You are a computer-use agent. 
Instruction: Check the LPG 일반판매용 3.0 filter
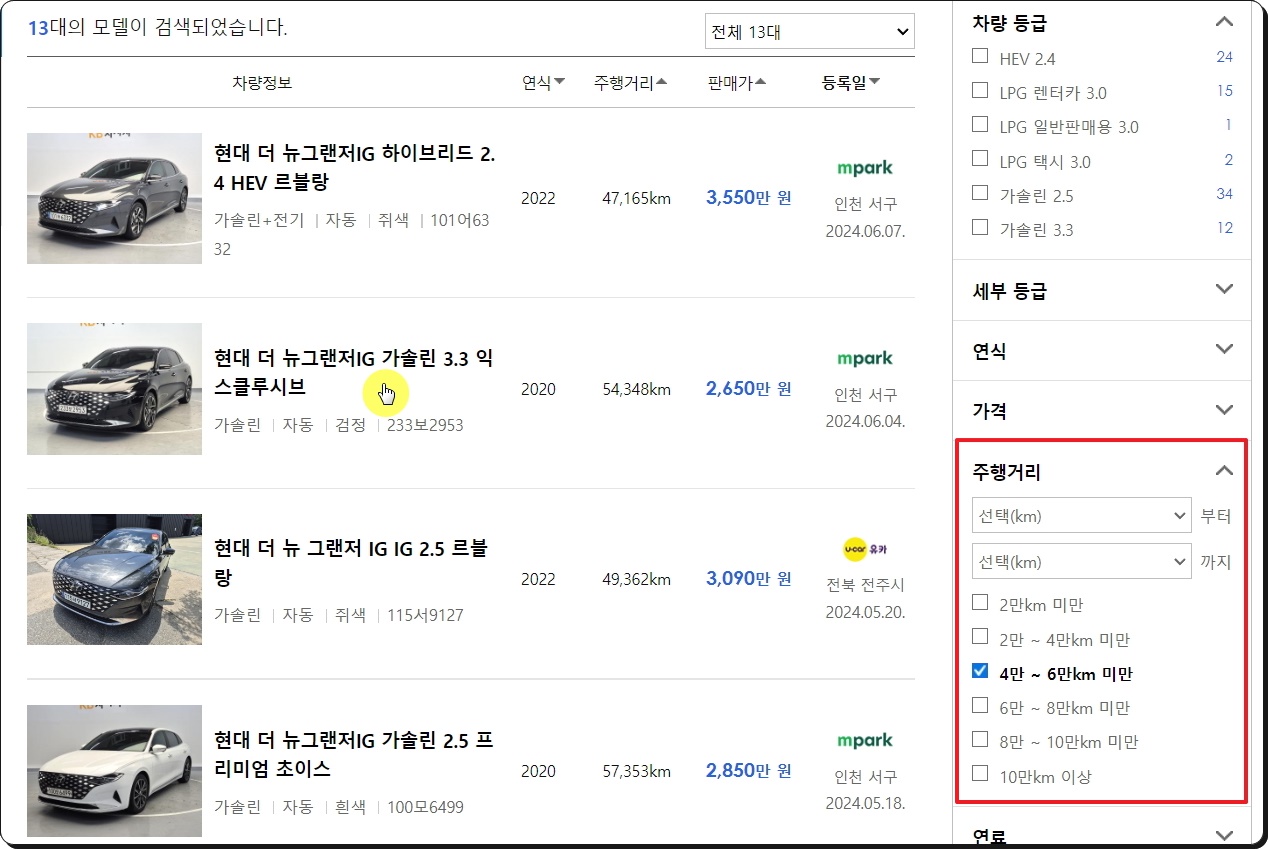click(980, 125)
